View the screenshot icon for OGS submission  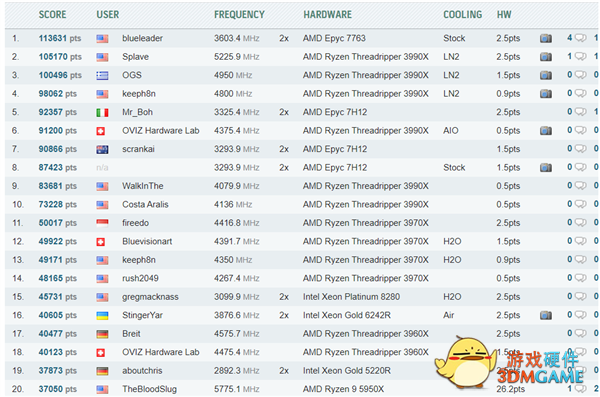pos(546,75)
